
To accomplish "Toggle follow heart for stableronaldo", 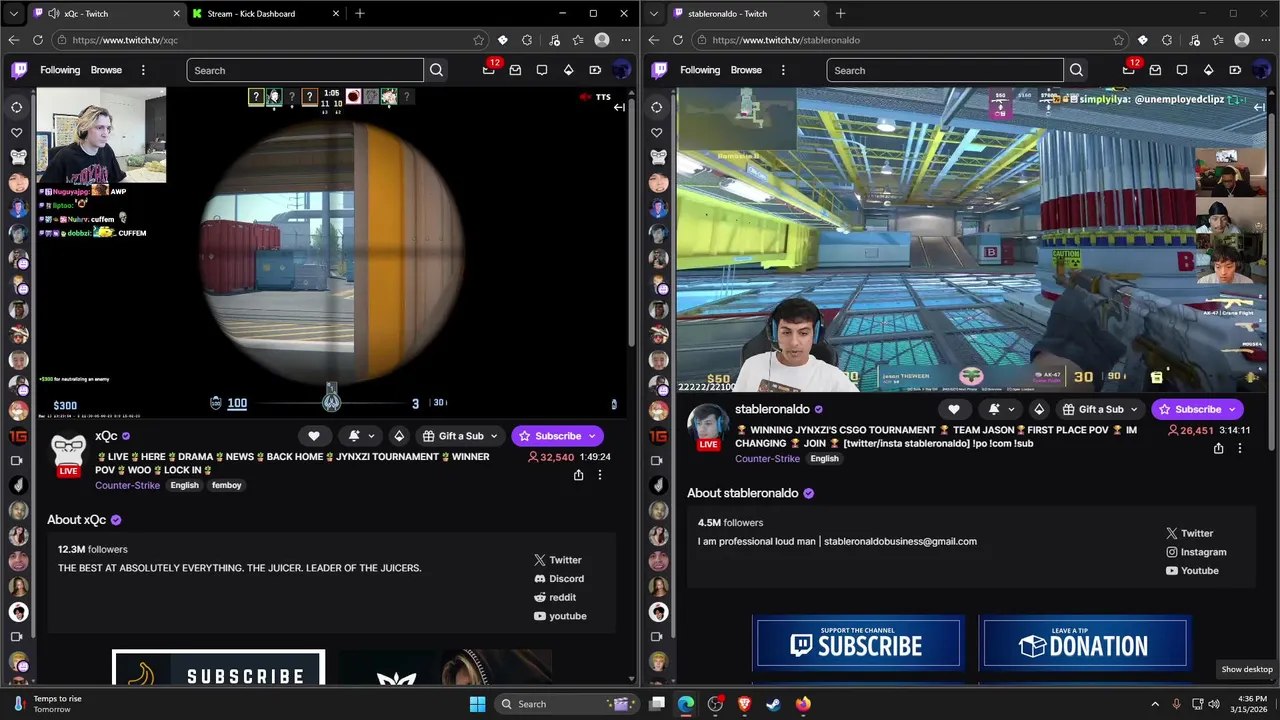I will (x=954, y=409).
